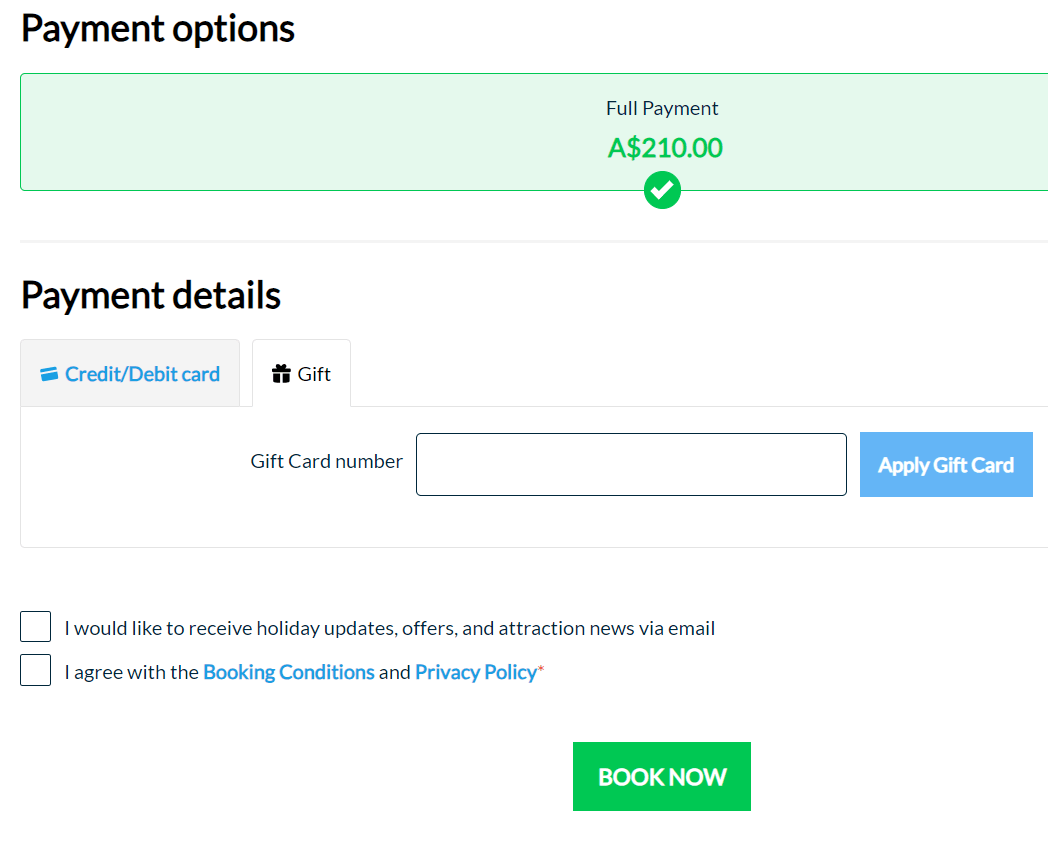Click the Payment details heading

(151, 295)
